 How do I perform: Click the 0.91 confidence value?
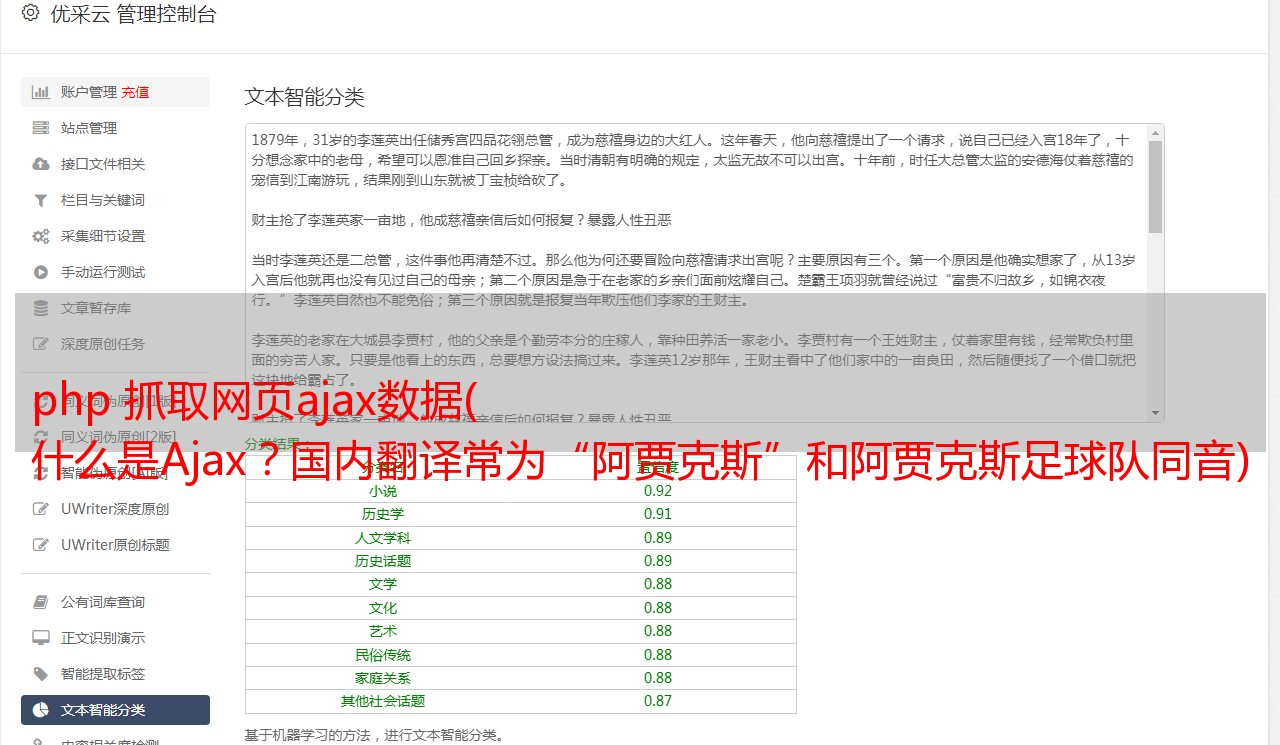coord(658,514)
